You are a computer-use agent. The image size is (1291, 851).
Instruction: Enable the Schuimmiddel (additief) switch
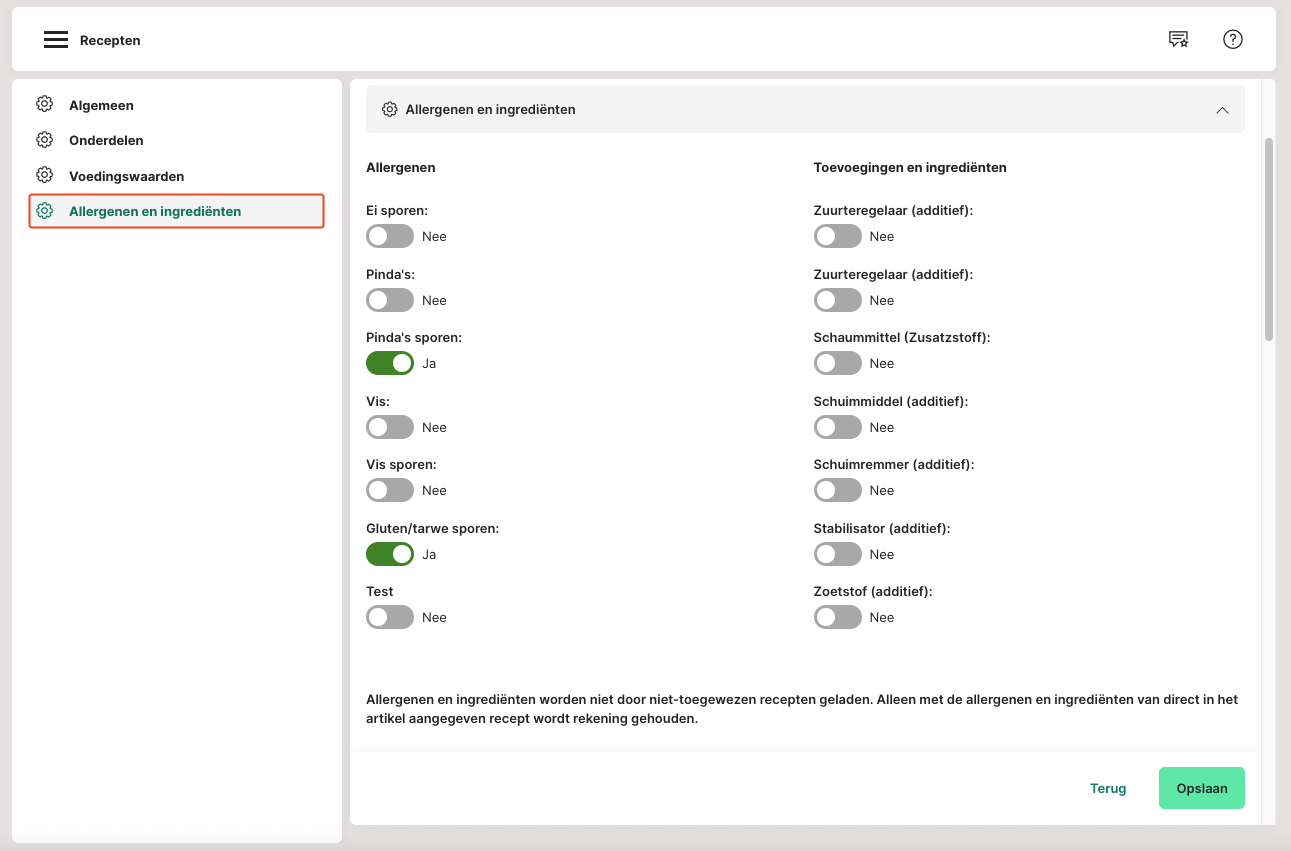838,427
